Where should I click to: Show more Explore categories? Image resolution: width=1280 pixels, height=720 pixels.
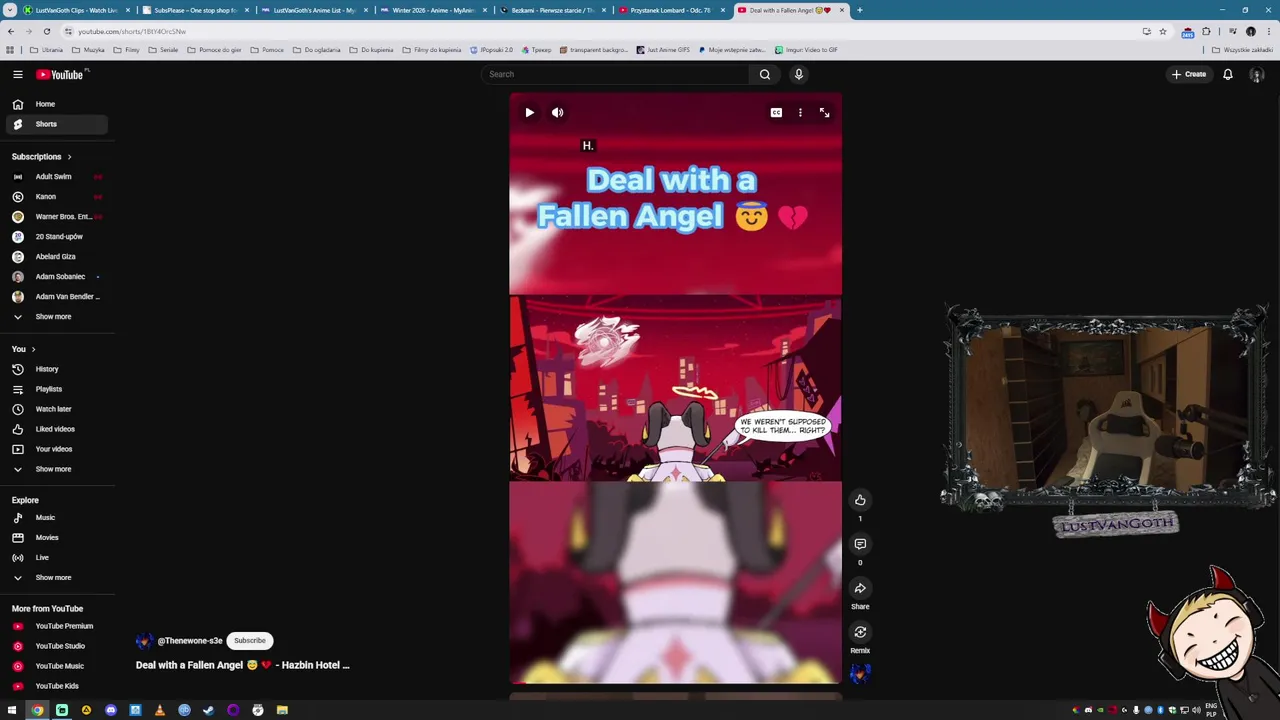pos(55,578)
